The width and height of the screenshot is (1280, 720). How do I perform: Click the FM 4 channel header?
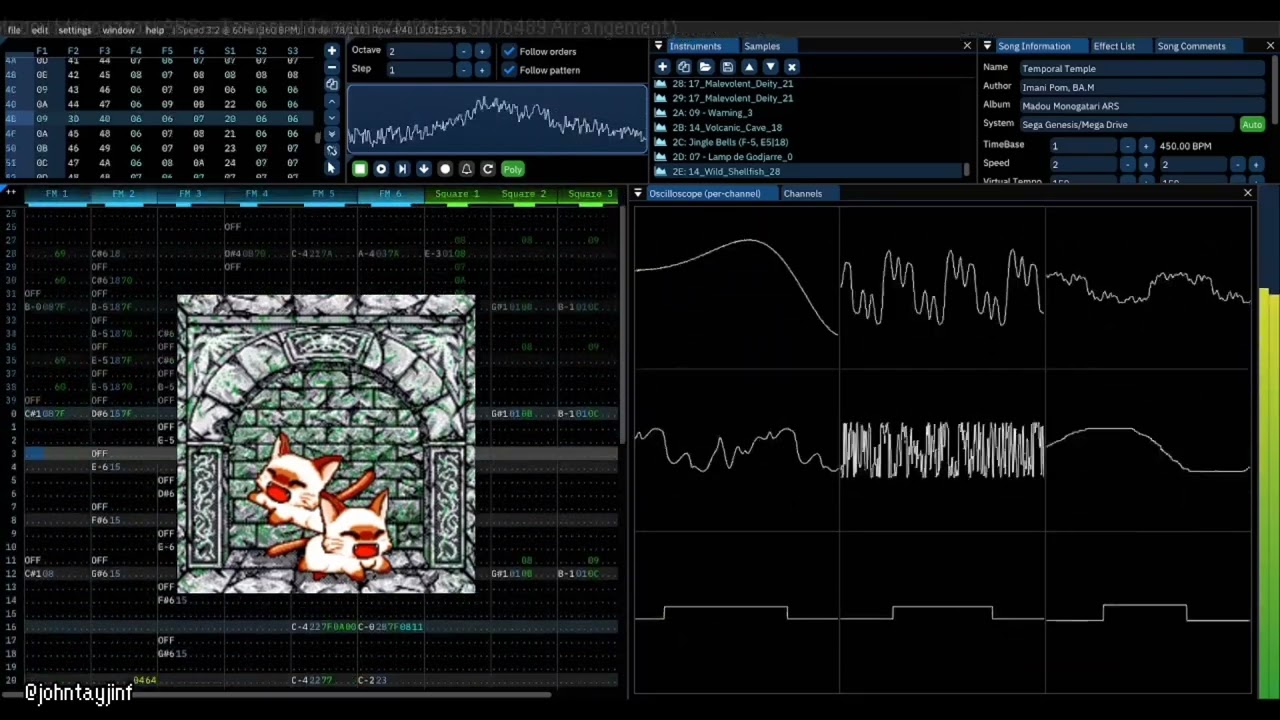coord(257,193)
